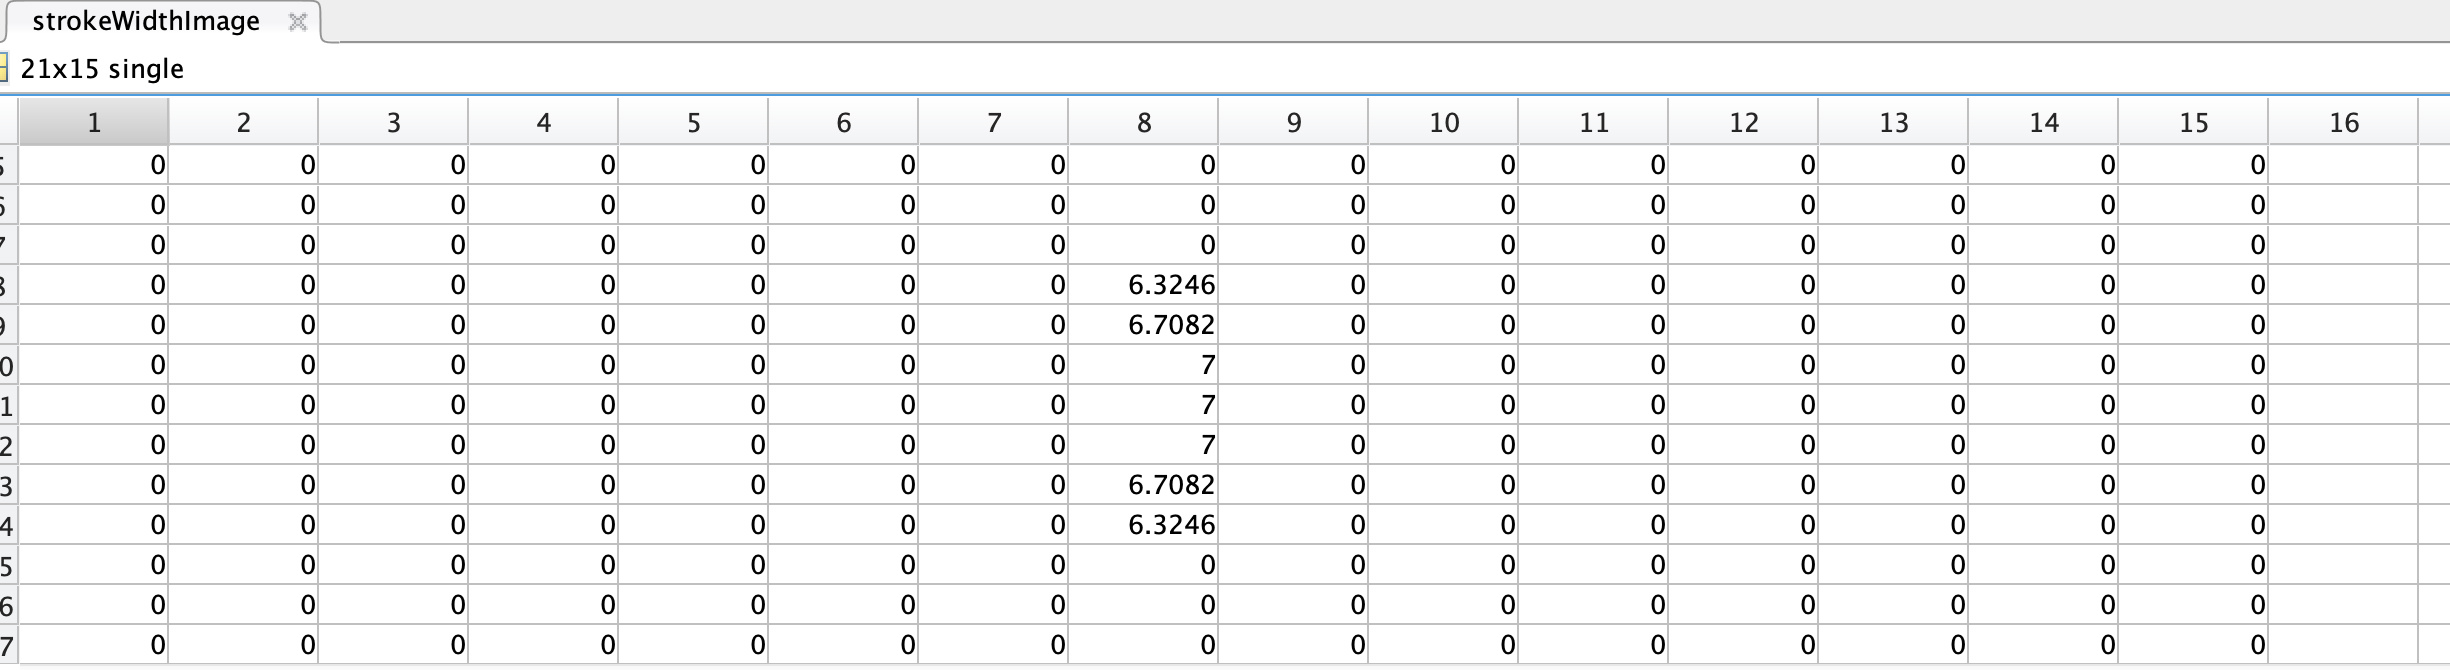Select the value 7 cell in row 12
The height and width of the screenshot is (670, 2450).
1144,445
